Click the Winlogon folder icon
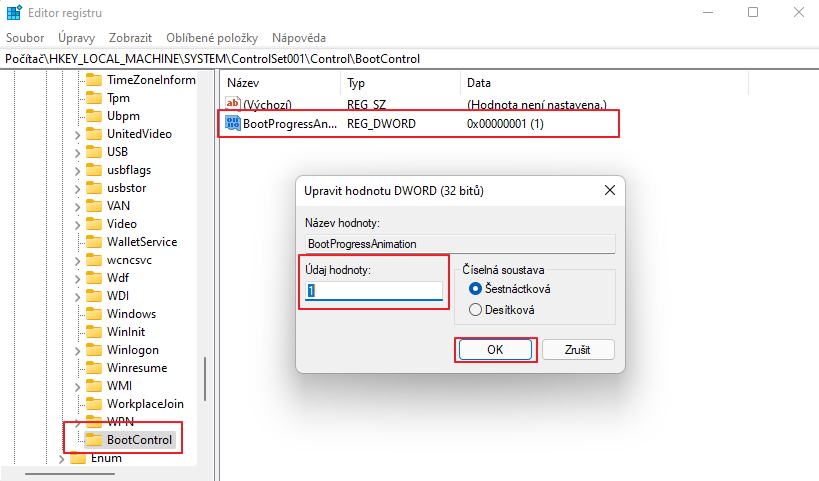Image resolution: width=819 pixels, height=481 pixels. point(94,350)
